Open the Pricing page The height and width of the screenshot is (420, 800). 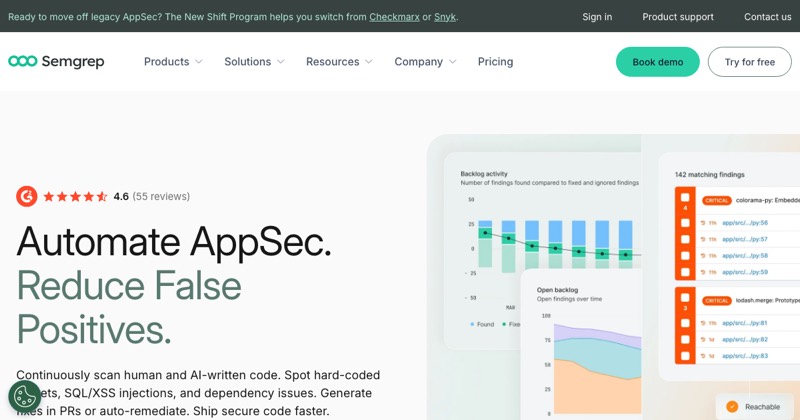(495, 62)
